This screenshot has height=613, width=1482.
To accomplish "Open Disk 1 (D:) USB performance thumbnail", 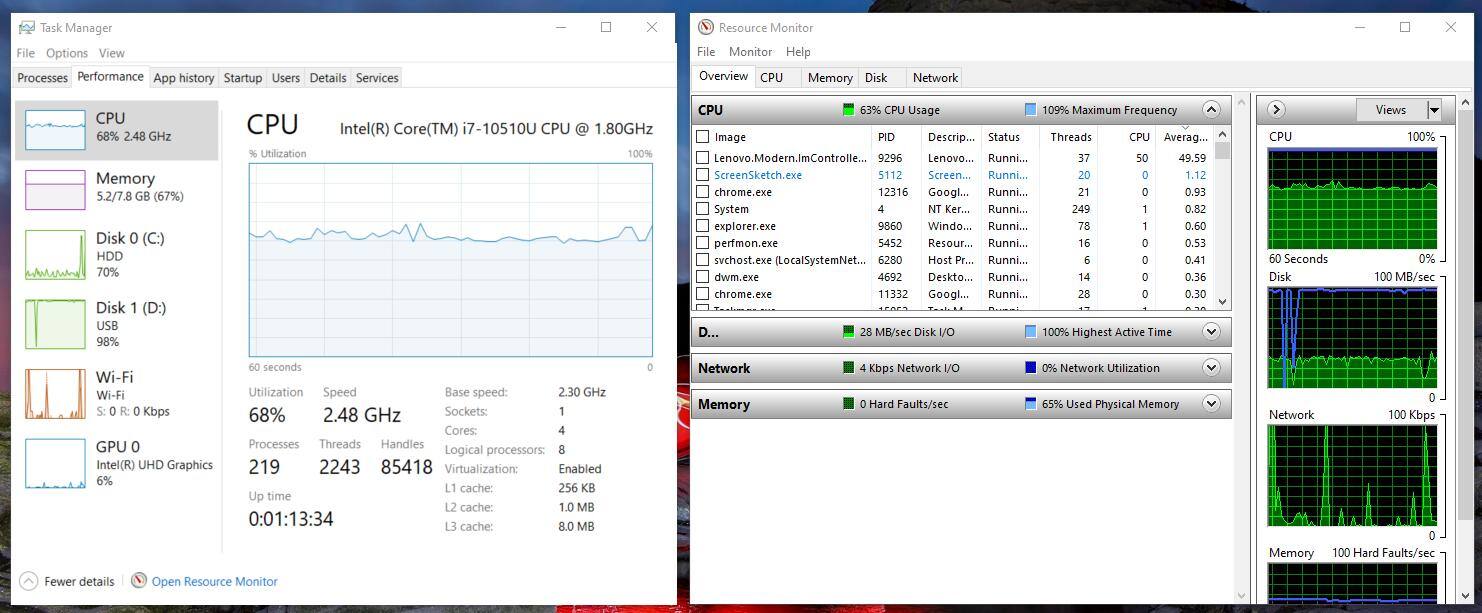I will 55,324.
